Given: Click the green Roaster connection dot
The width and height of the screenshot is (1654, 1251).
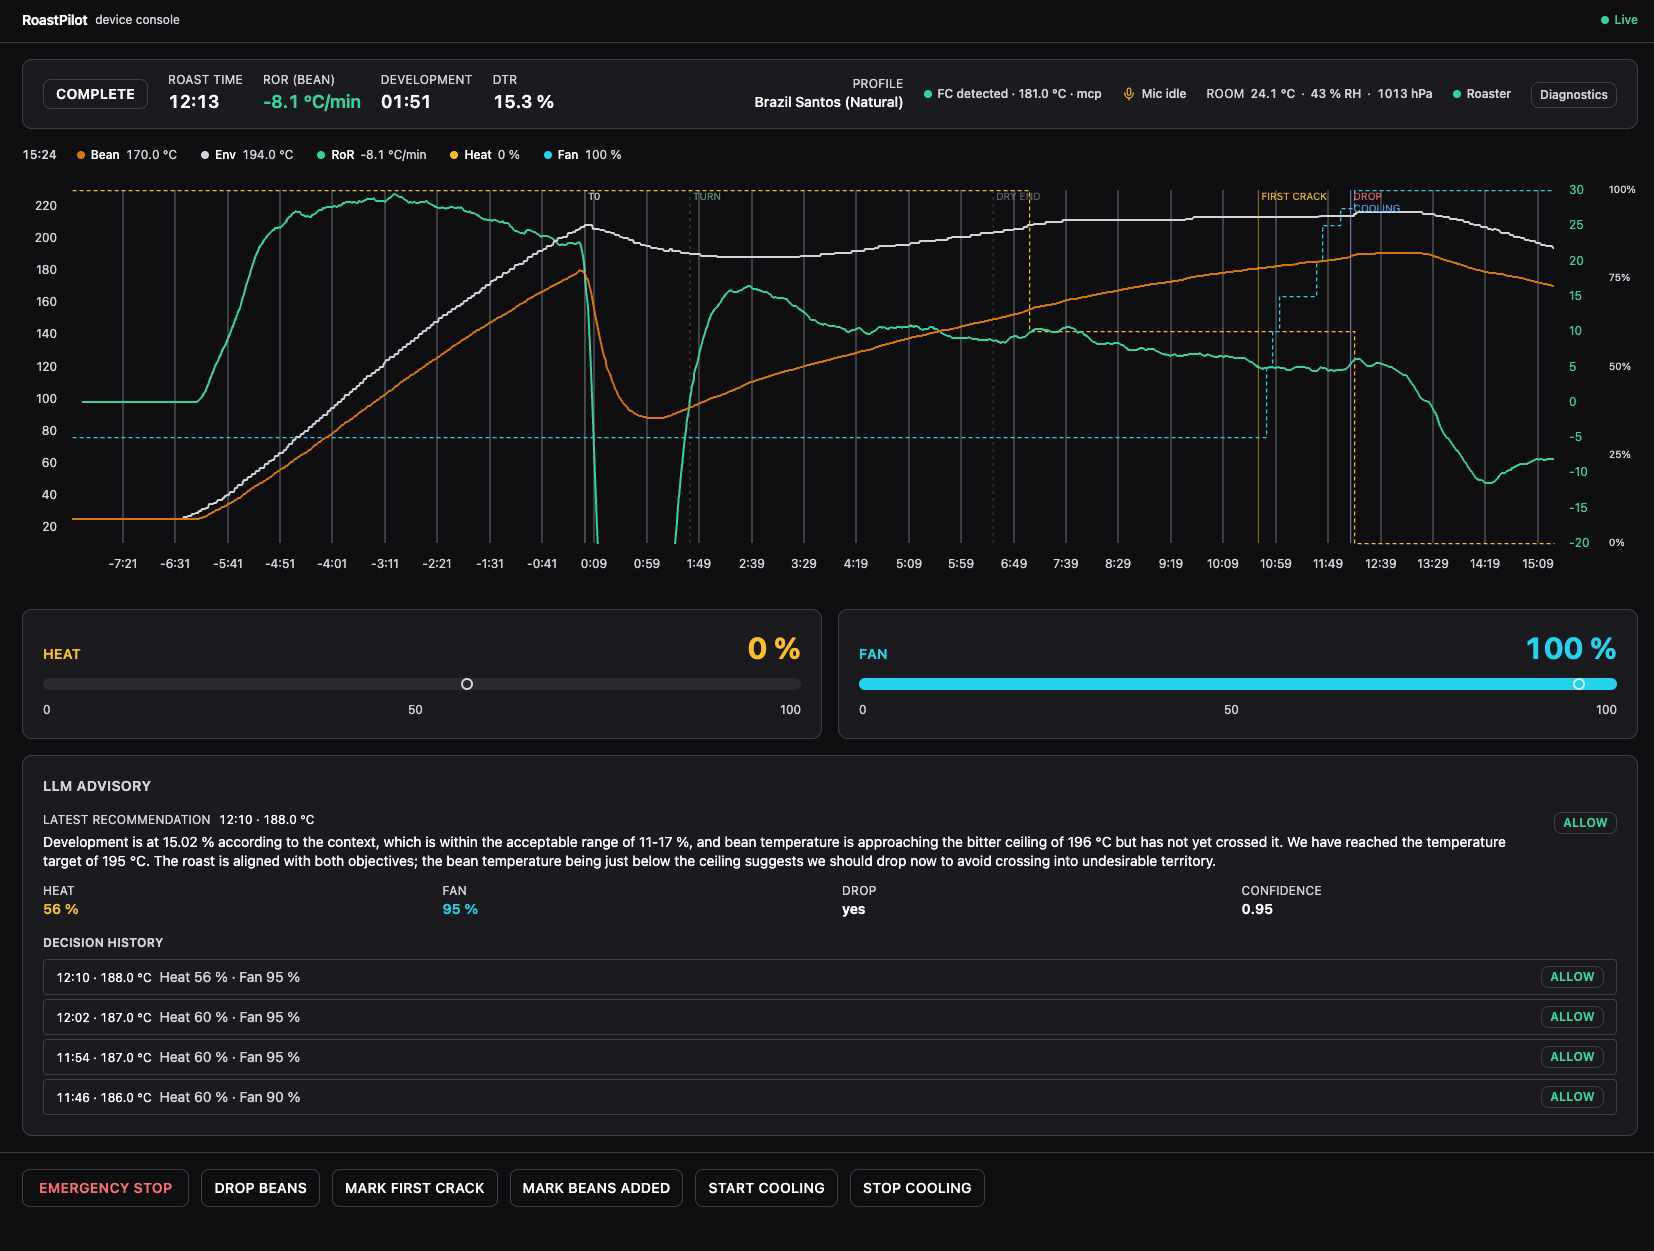Looking at the screenshot, I should (1457, 94).
